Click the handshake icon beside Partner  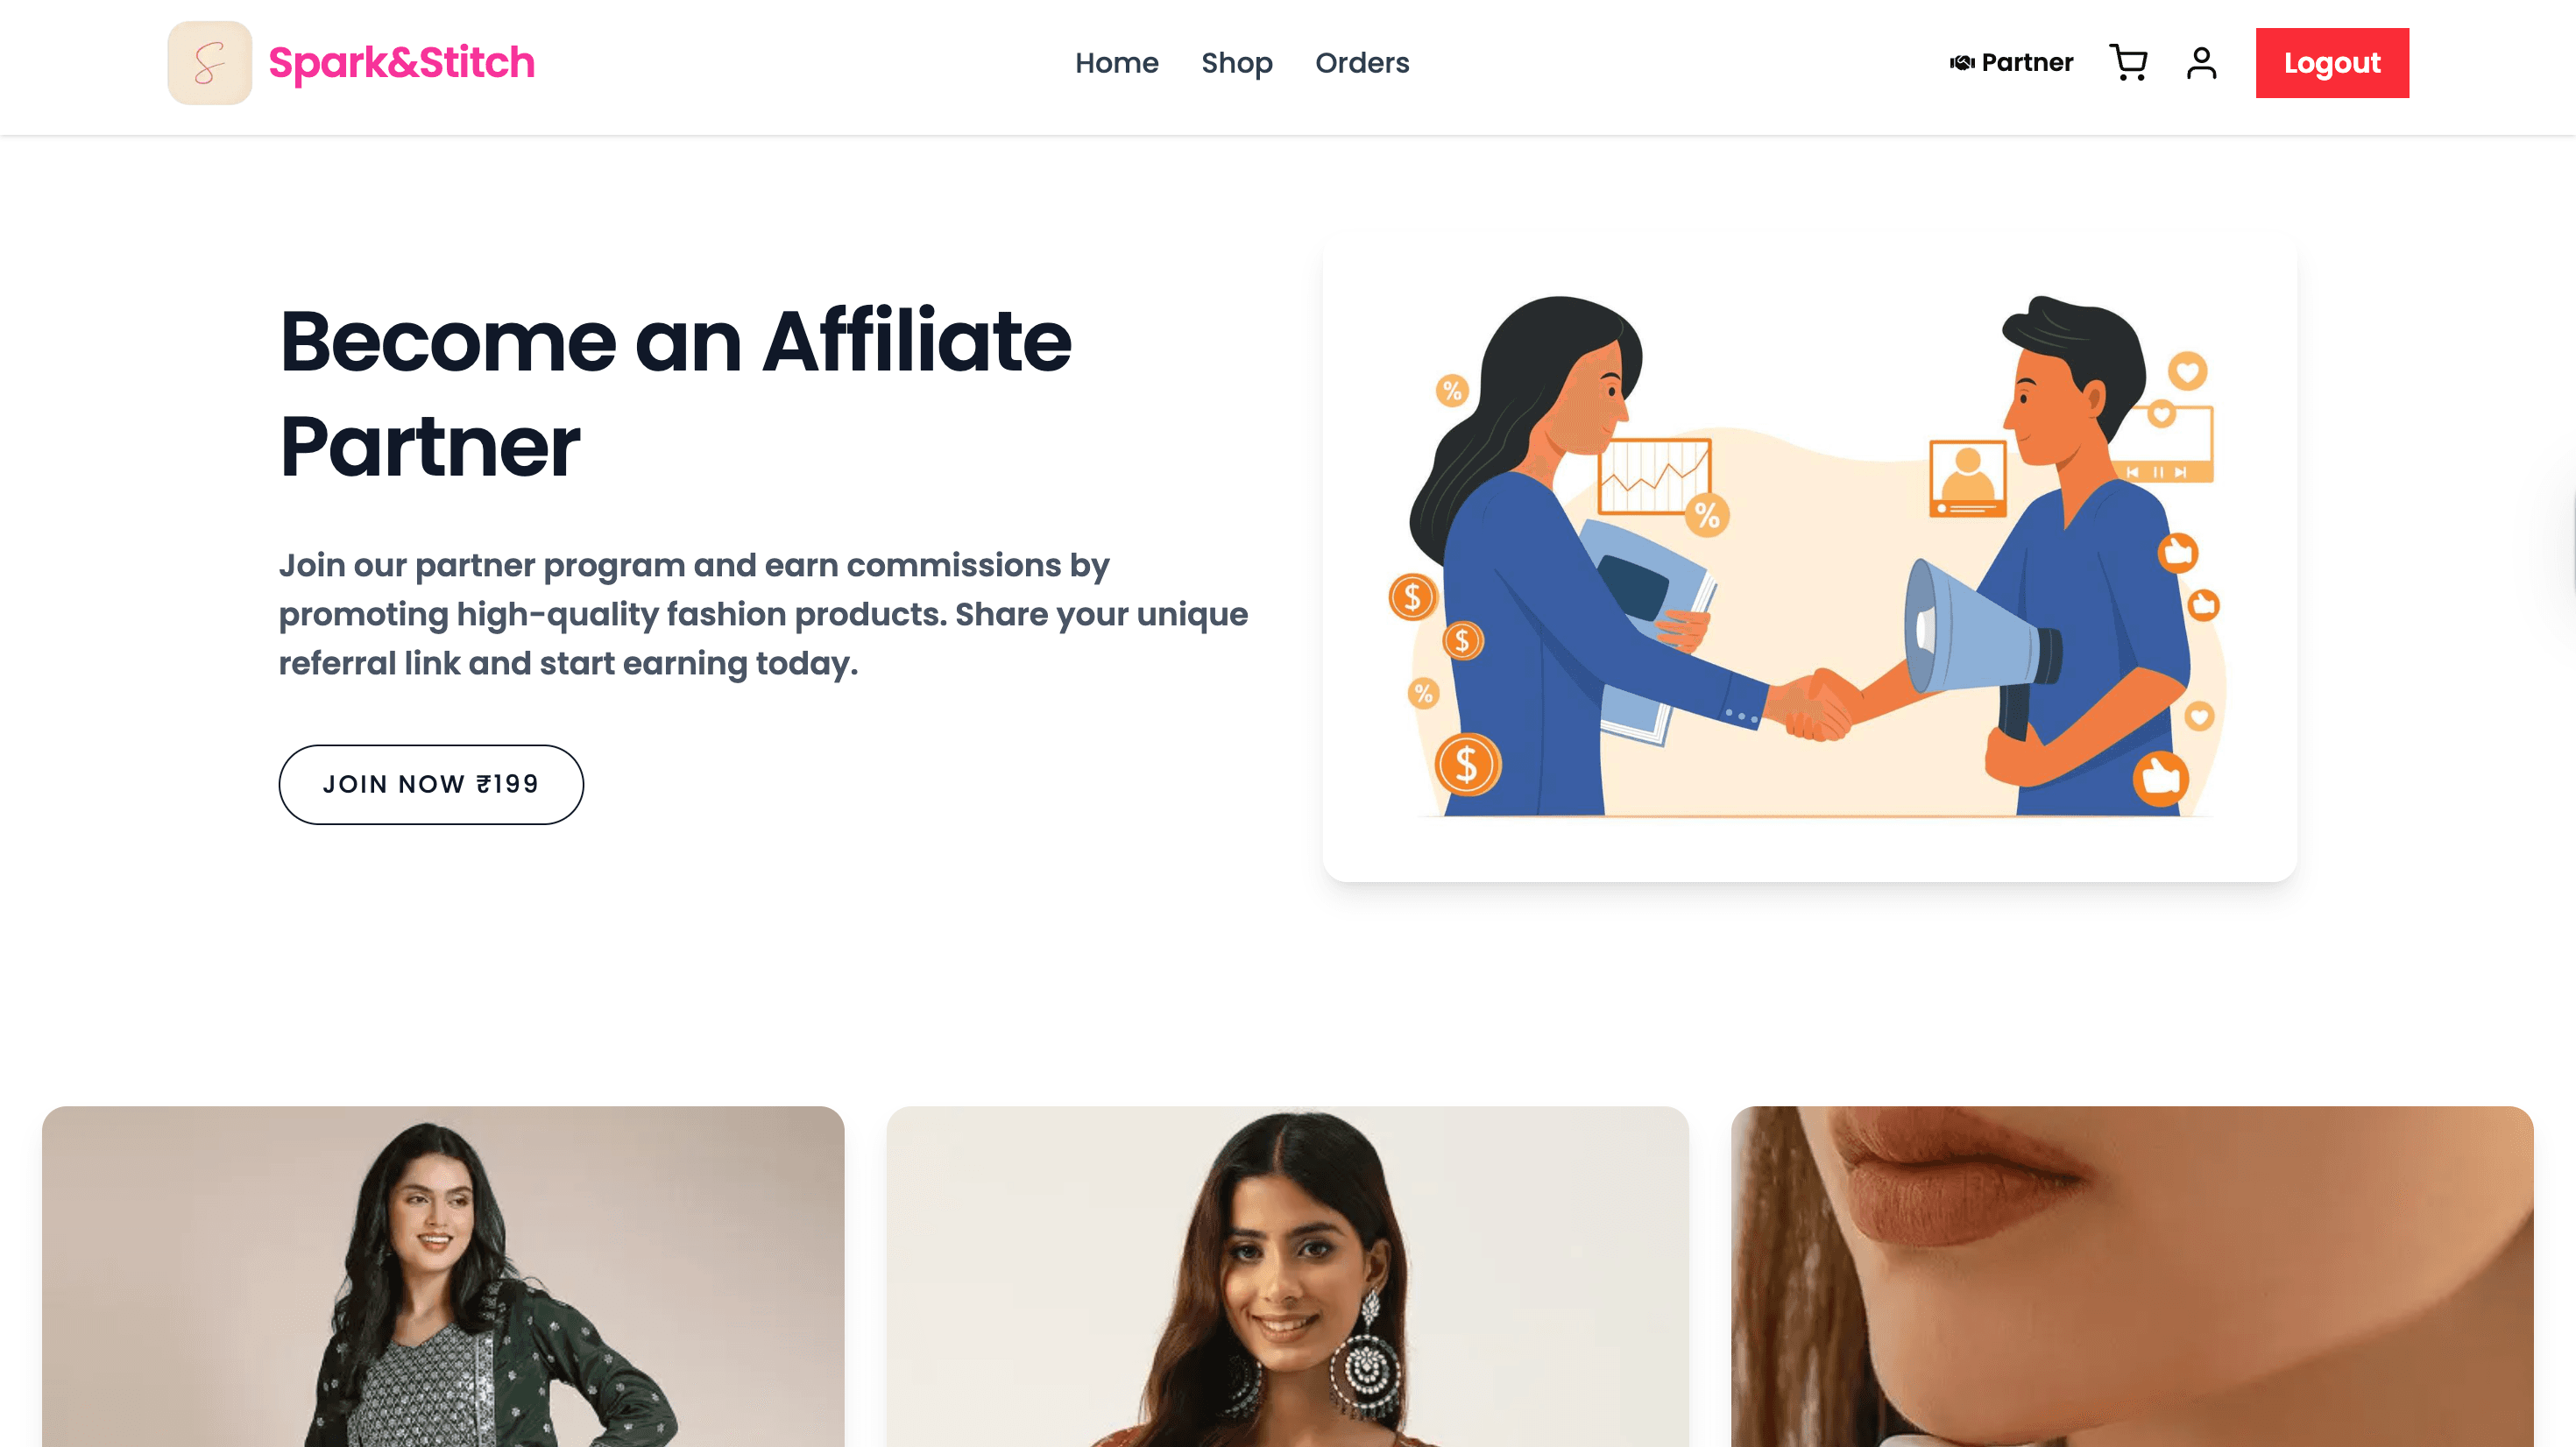(x=1962, y=63)
